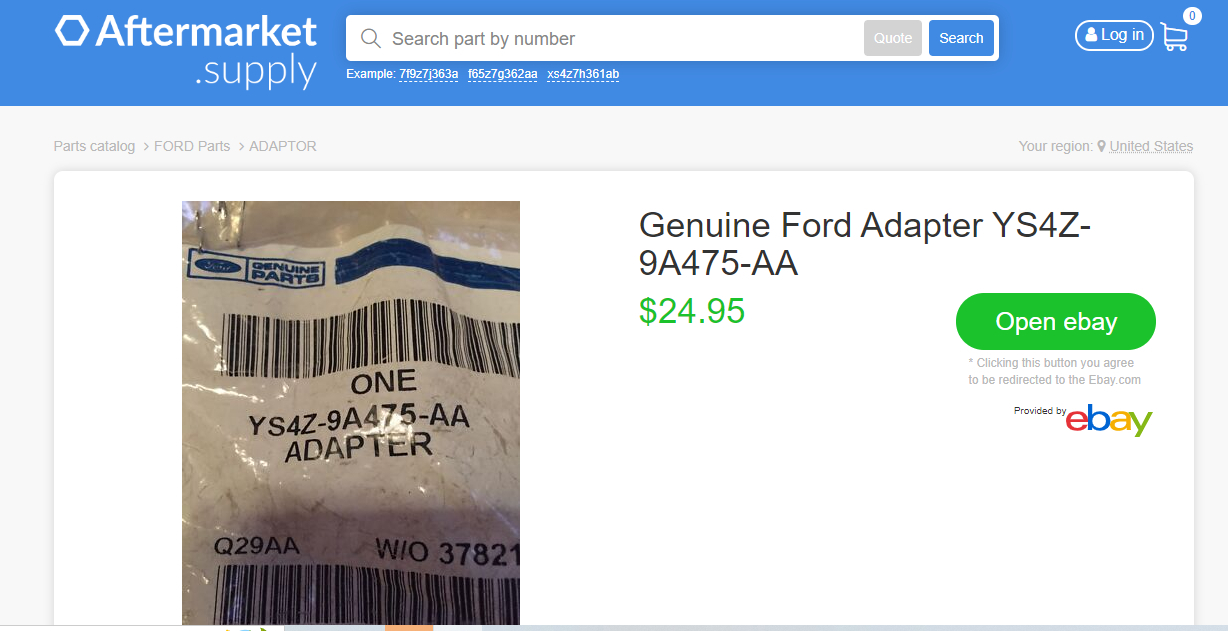The height and width of the screenshot is (631, 1228).
Task: Click the magnifying glass search icon
Action: coord(371,39)
